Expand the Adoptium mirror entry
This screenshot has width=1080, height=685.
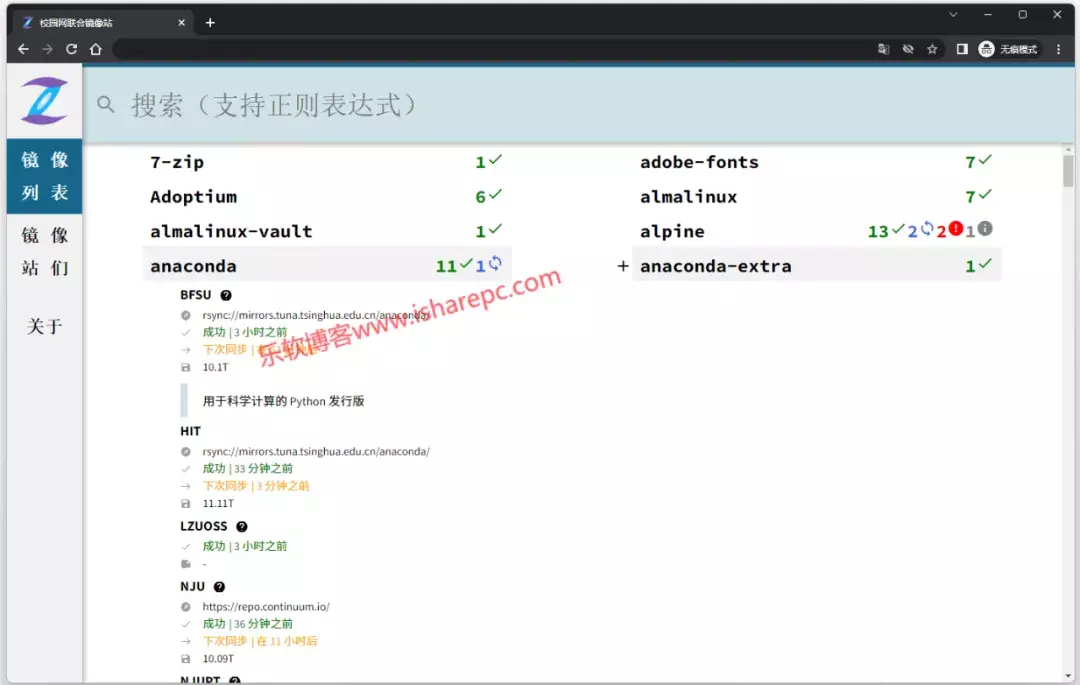(326, 196)
